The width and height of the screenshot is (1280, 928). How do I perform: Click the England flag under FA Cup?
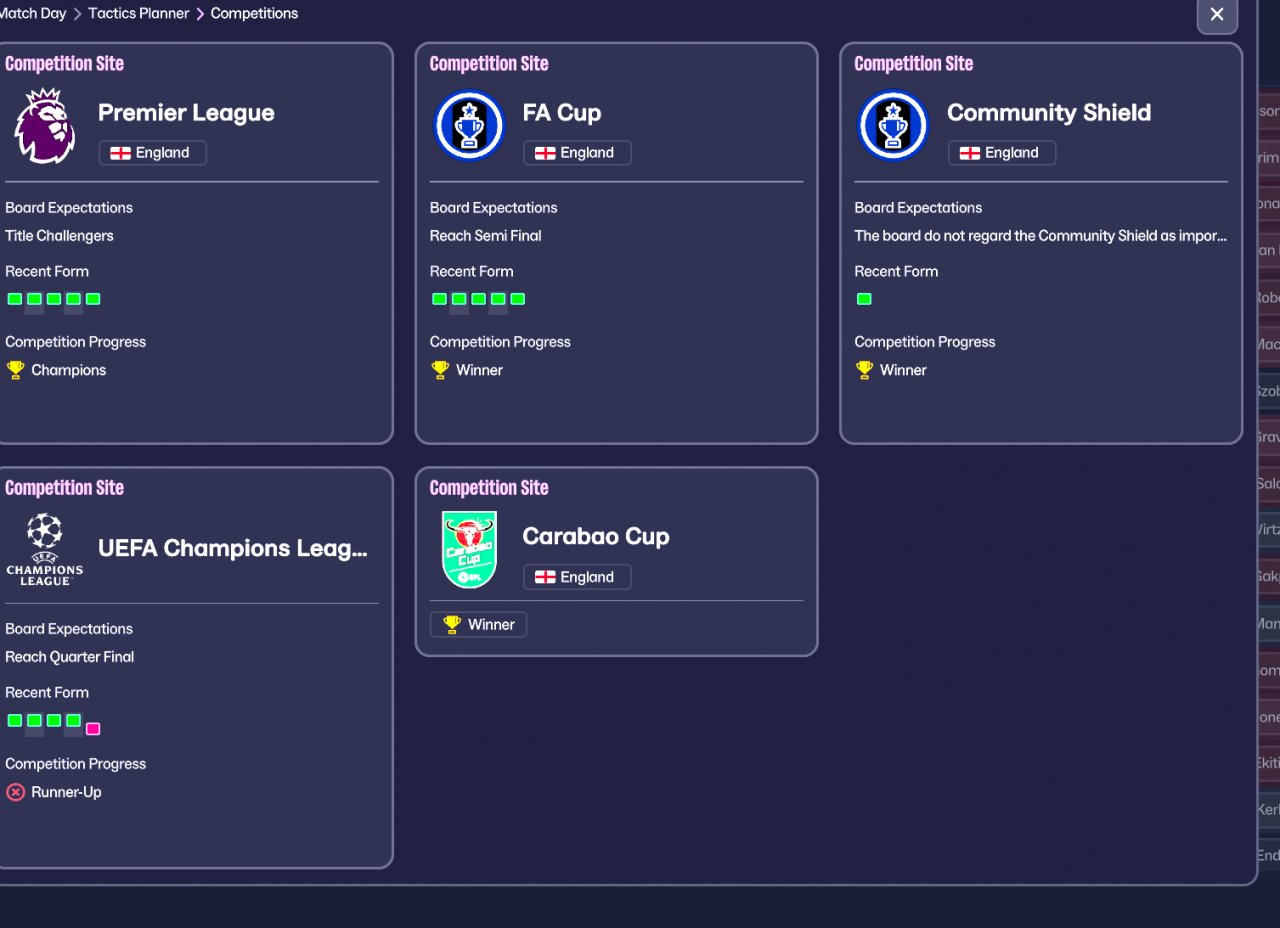[546, 153]
